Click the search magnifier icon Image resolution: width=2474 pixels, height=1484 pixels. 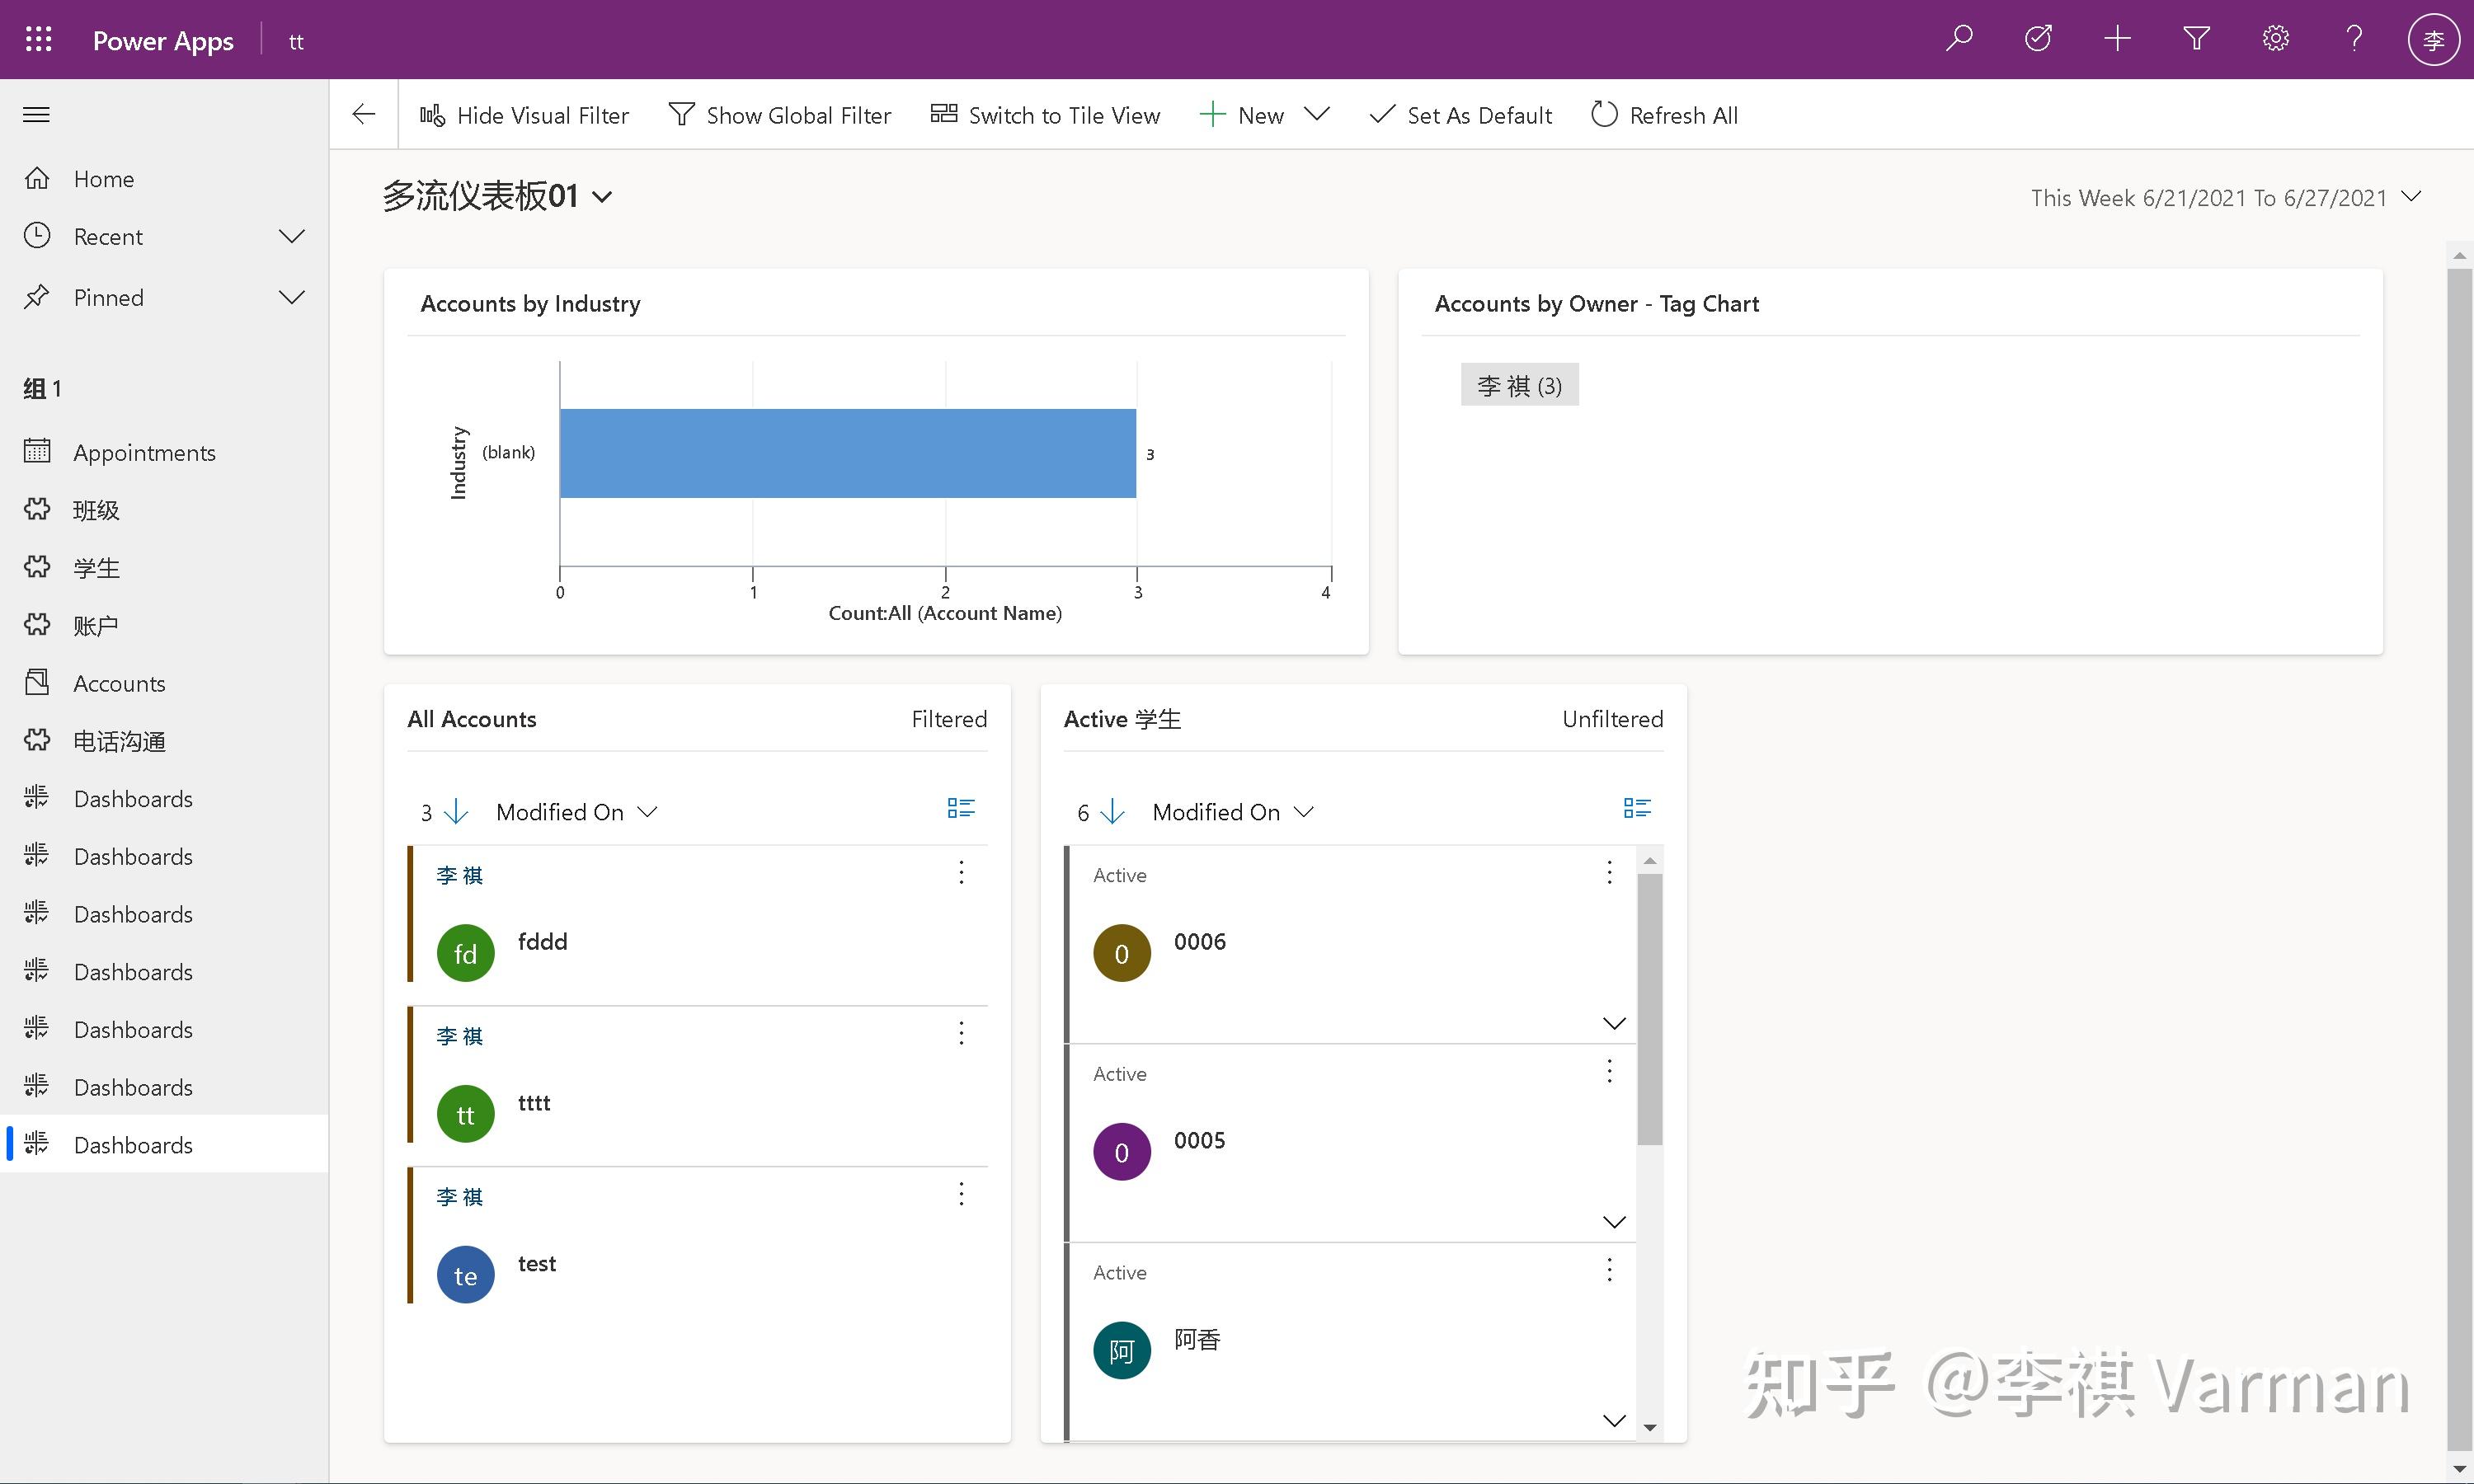click(x=1958, y=39)
